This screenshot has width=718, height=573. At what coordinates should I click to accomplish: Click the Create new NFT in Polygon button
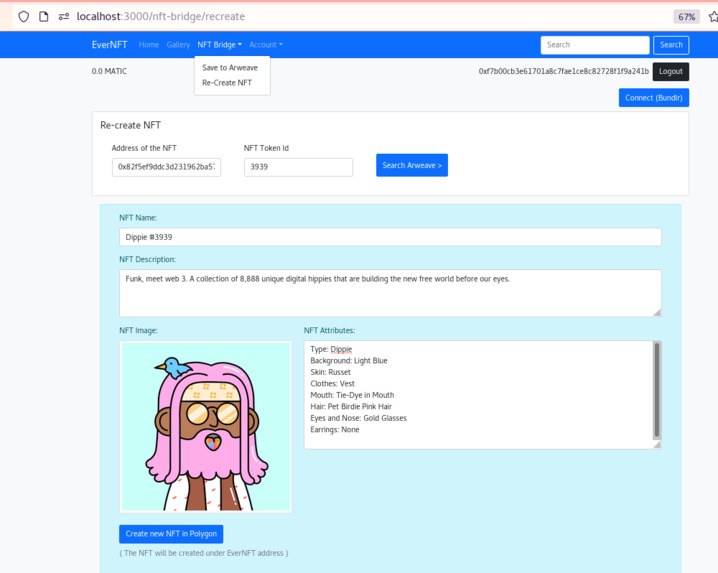point(171,534)
